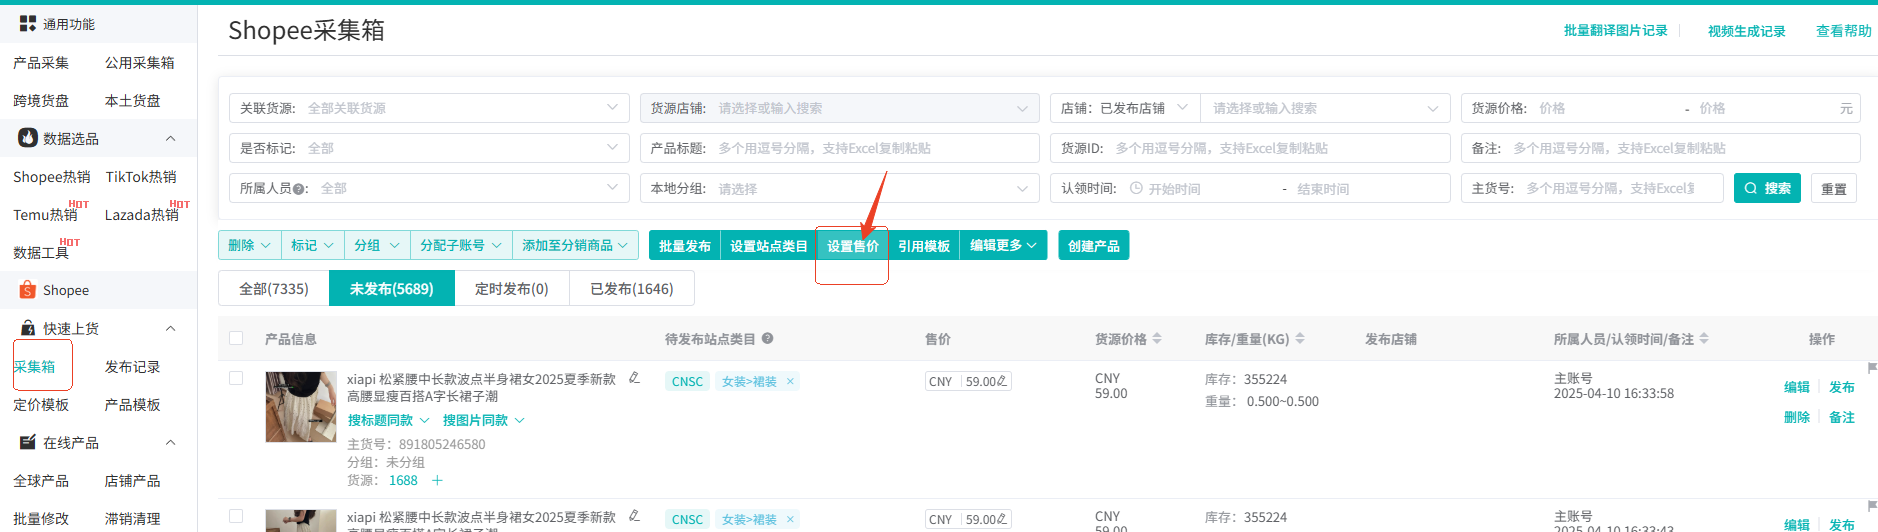Click 批量发布 button
The image size is (1878, 532).
685,245
